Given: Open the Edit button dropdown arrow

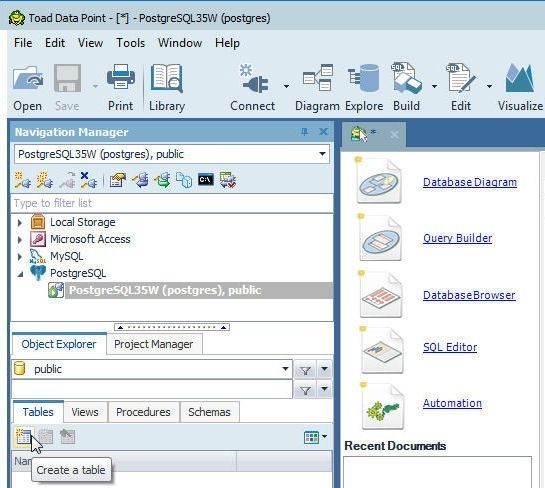Looking at the screenshot, I should (489, 86).
